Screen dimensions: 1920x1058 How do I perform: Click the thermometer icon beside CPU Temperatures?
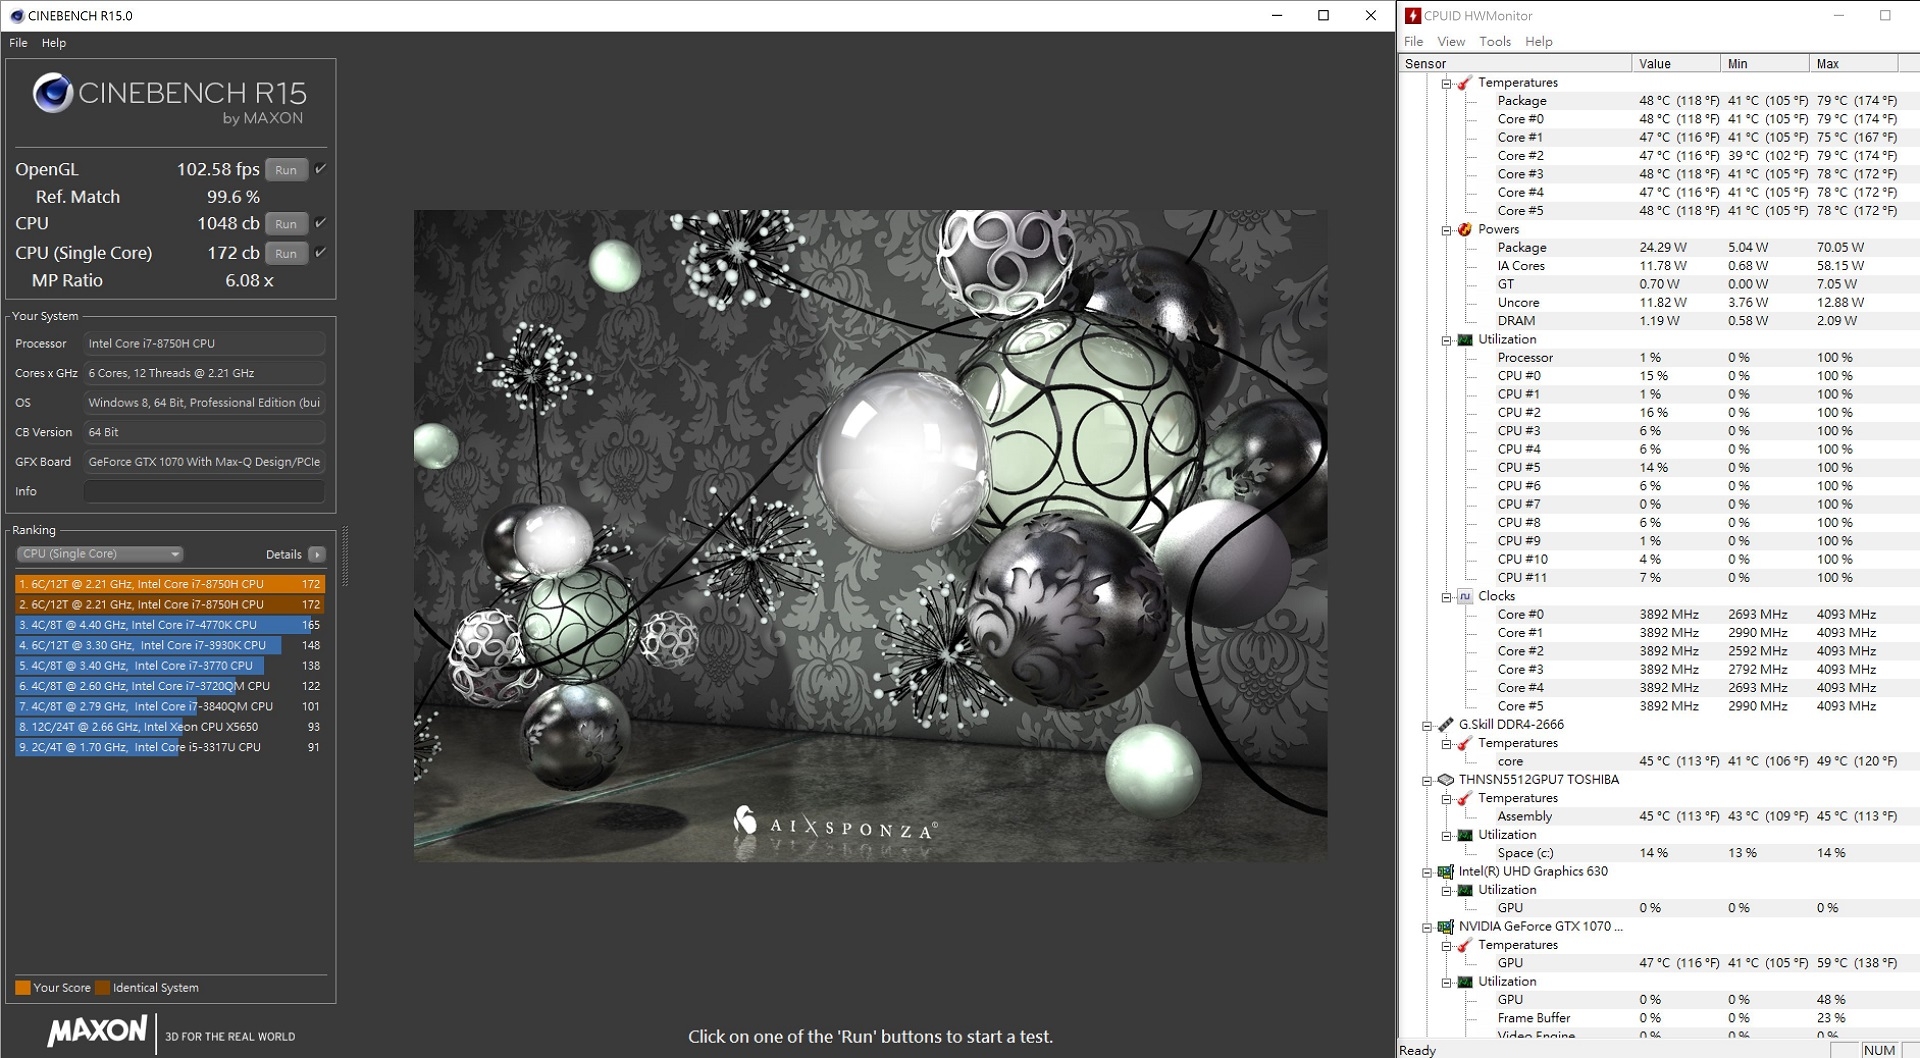click(1465, 83)
